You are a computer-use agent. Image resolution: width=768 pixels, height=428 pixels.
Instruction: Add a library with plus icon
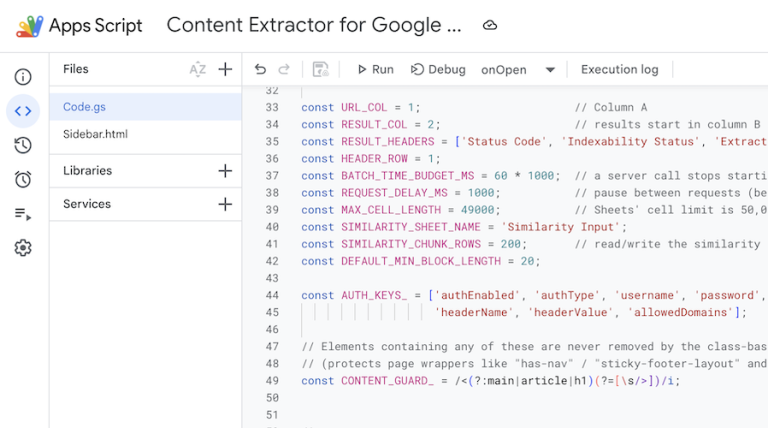225,171
